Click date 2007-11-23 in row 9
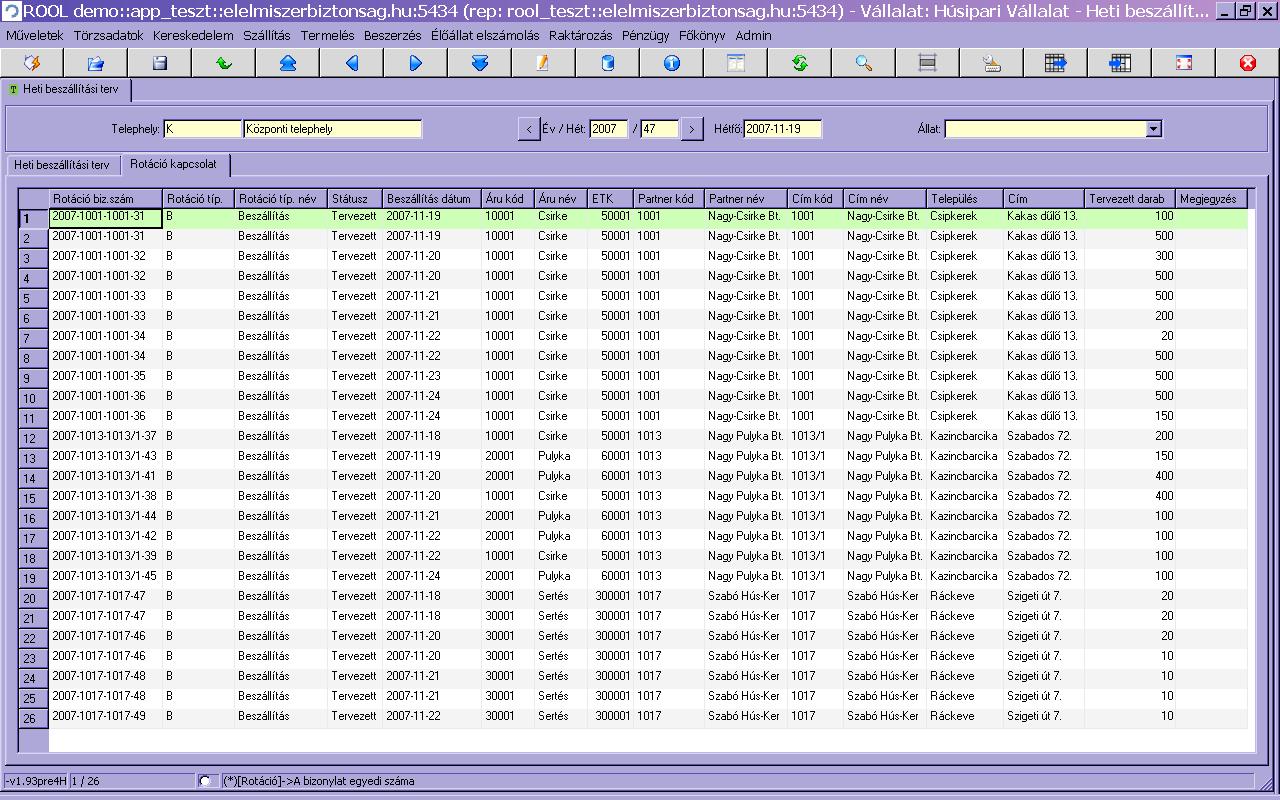Viewport: 1280px width, 800px height. tap(431, 376)
